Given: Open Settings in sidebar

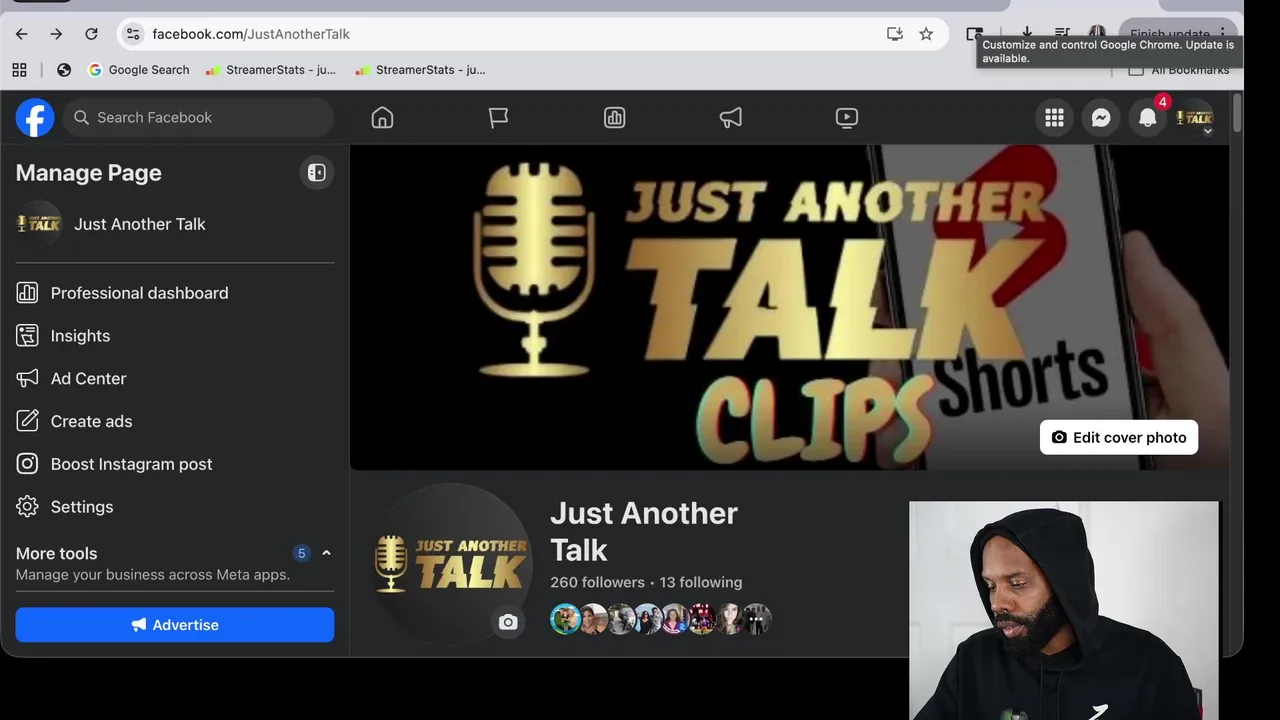Looking at the screenshot, I should [x=175, y=507].
